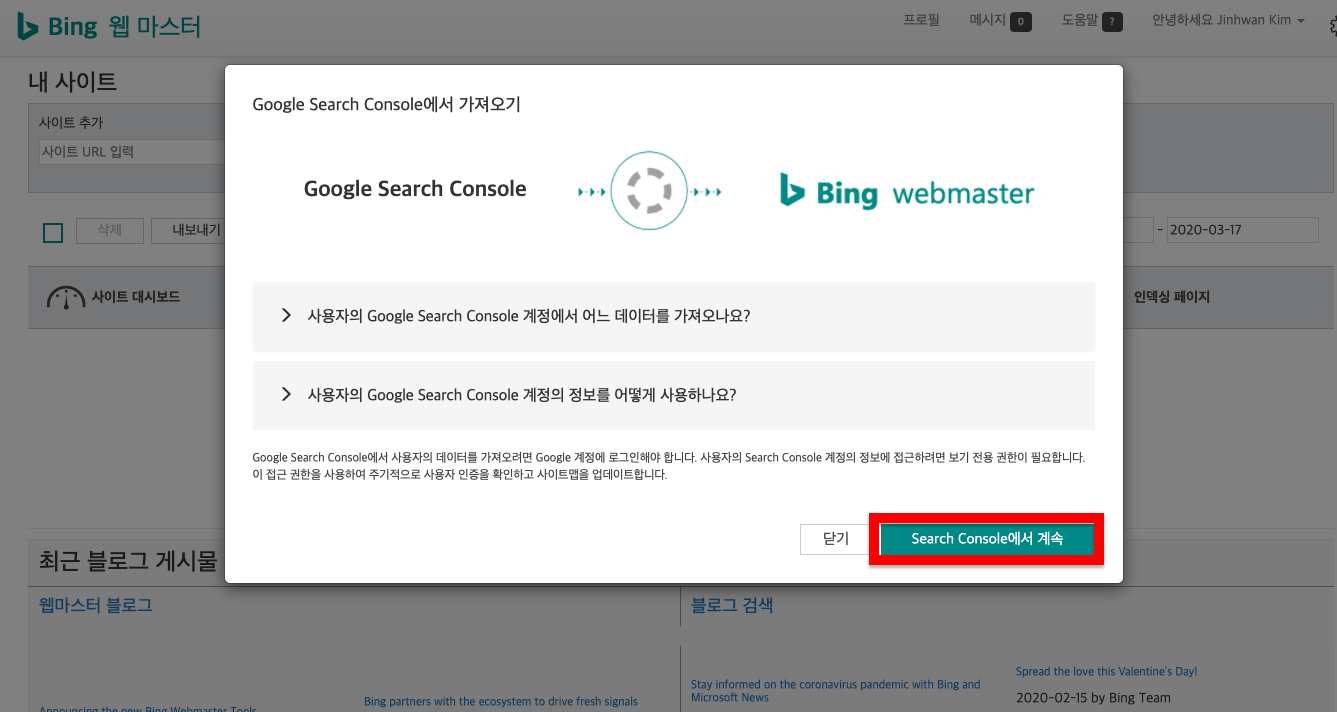
Task: Continue with Search Console button
Action: tap(987, 539)
